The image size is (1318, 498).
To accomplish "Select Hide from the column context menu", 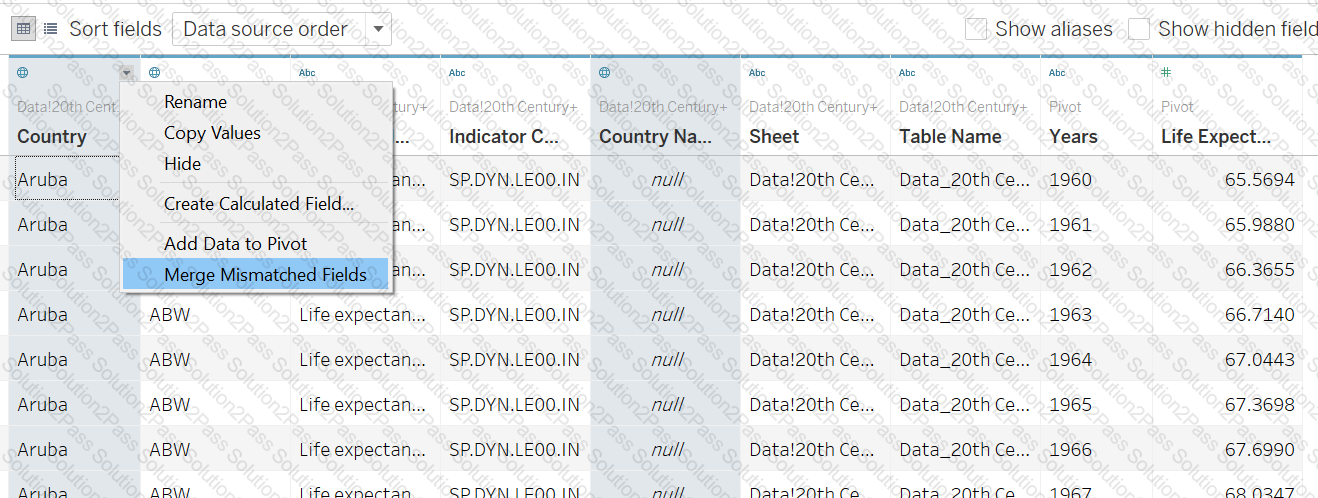I will coord(182,164).
